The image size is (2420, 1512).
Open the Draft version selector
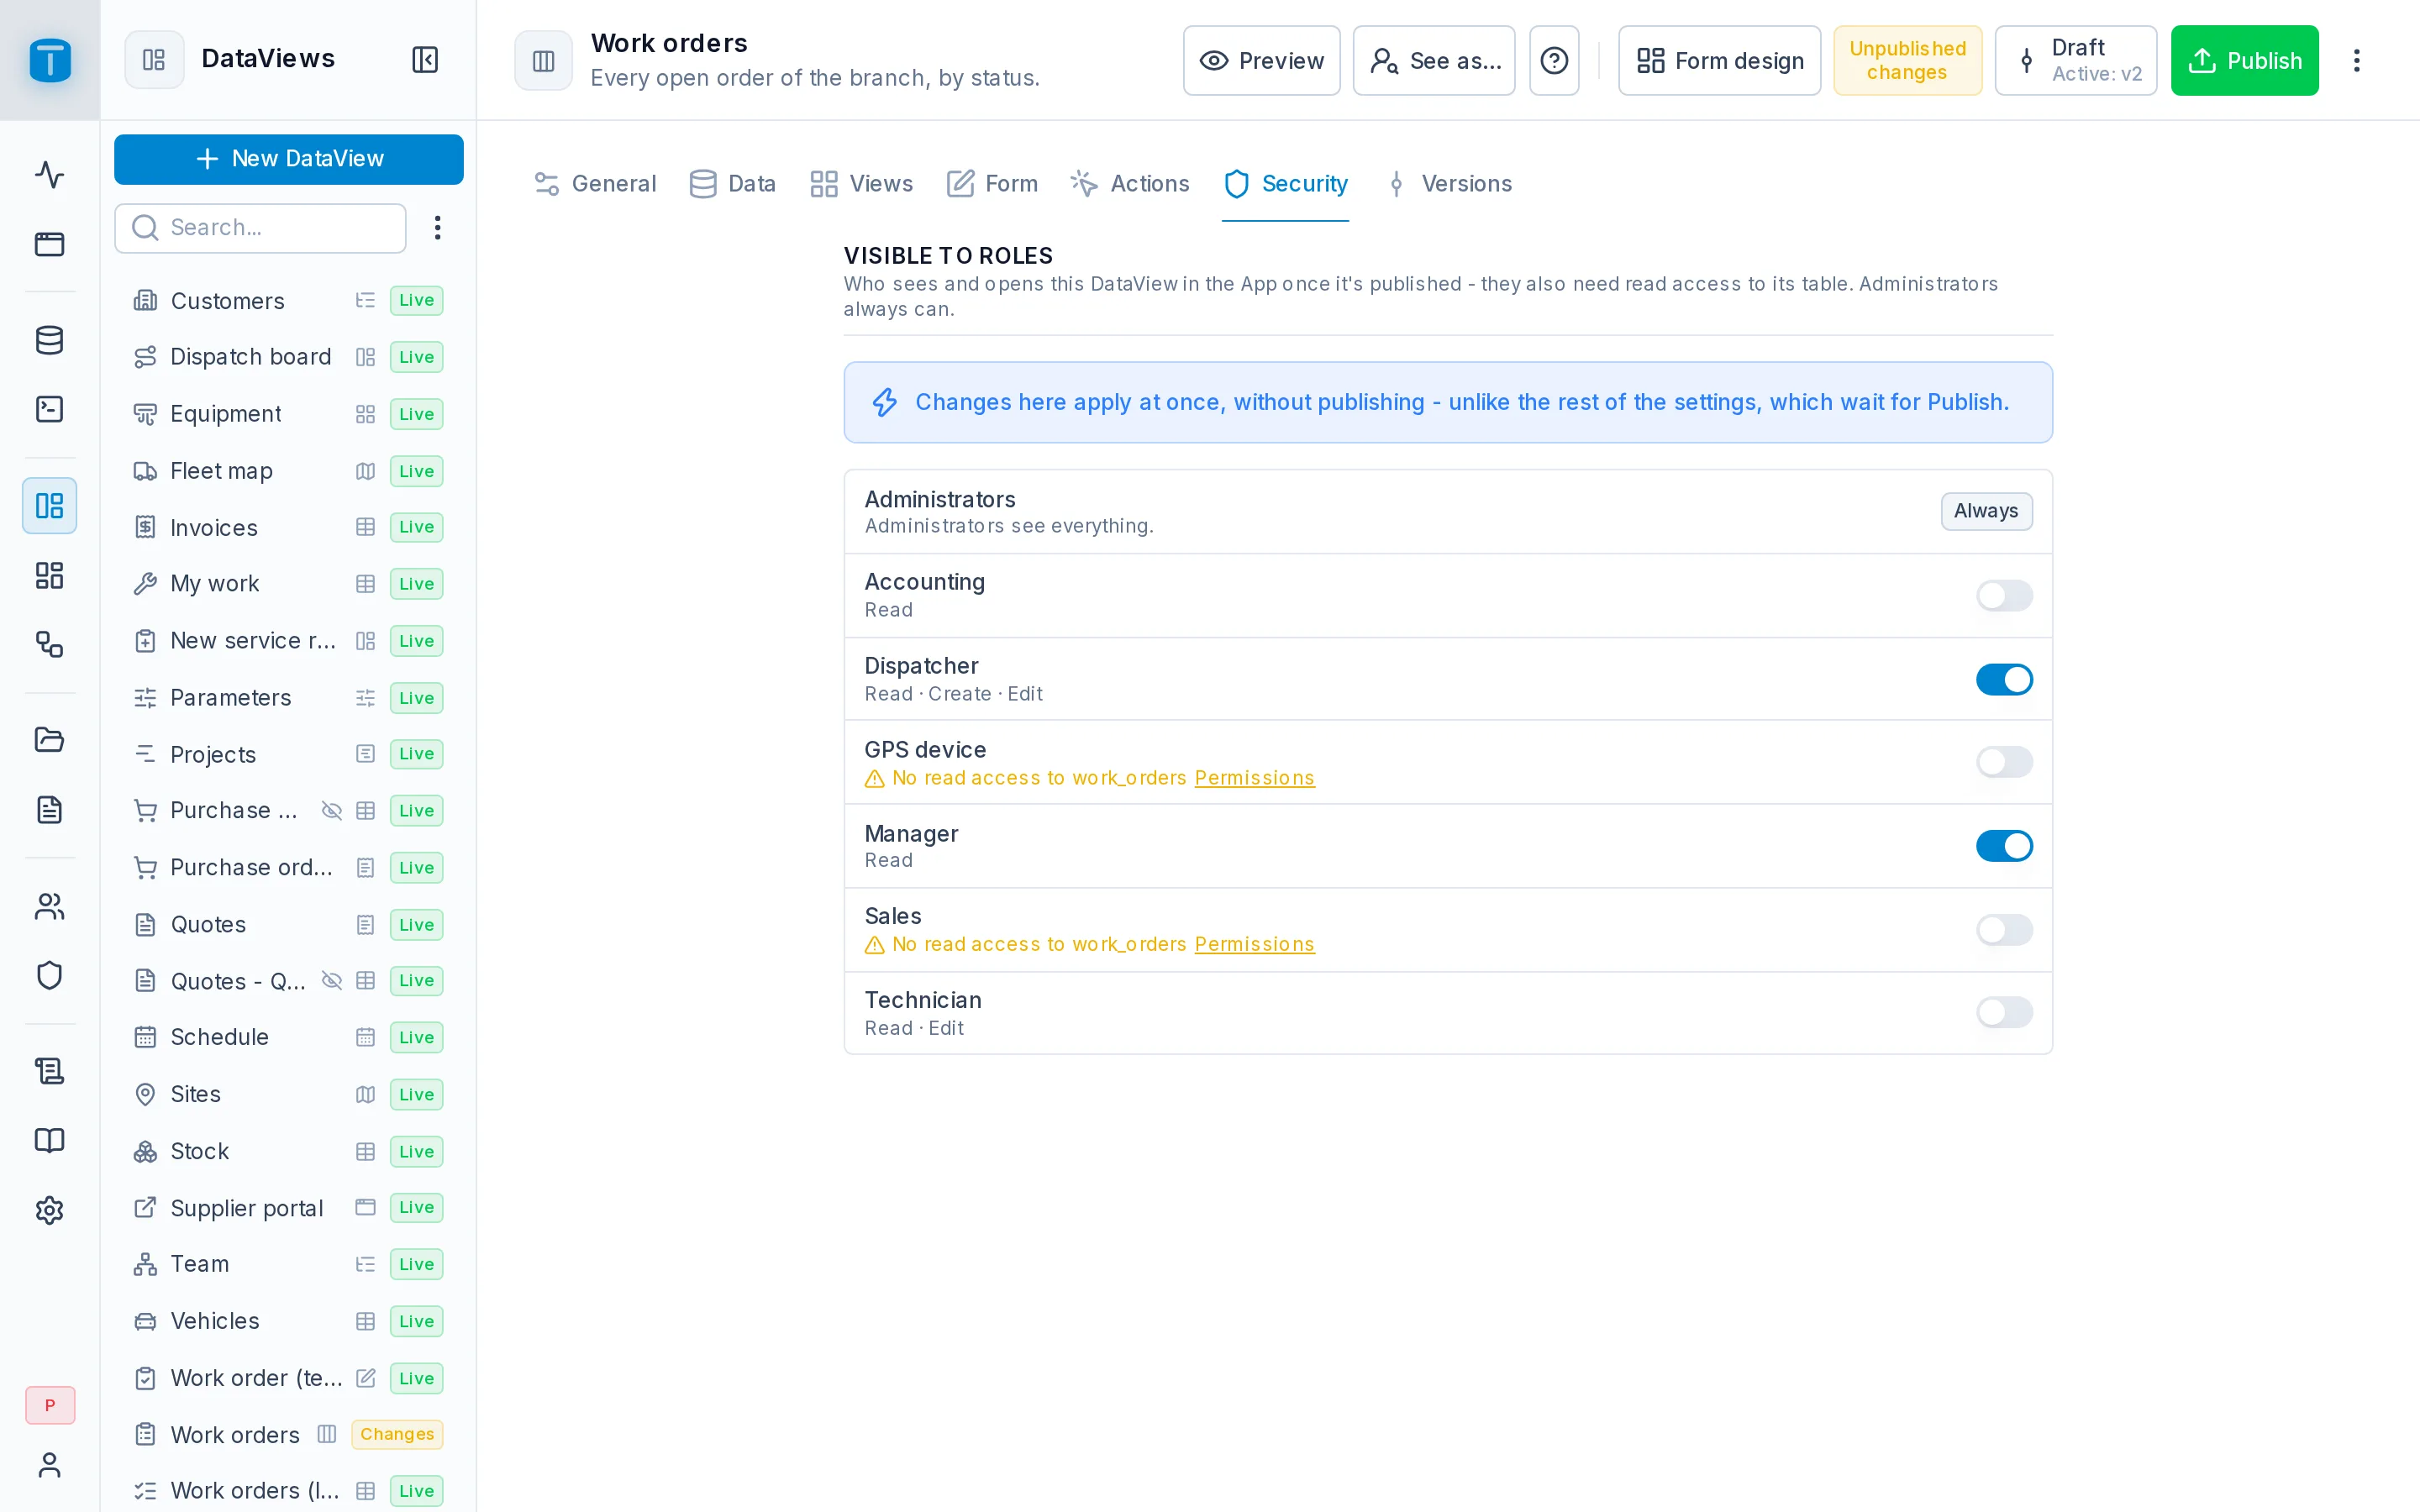point(2076,61)
